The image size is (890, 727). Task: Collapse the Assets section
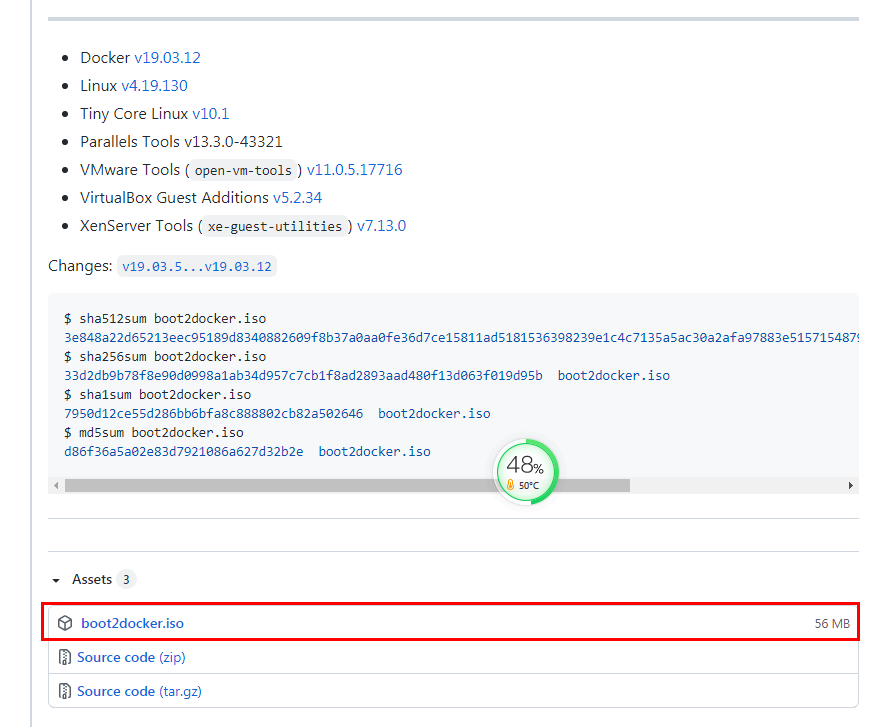pos(56,579)
